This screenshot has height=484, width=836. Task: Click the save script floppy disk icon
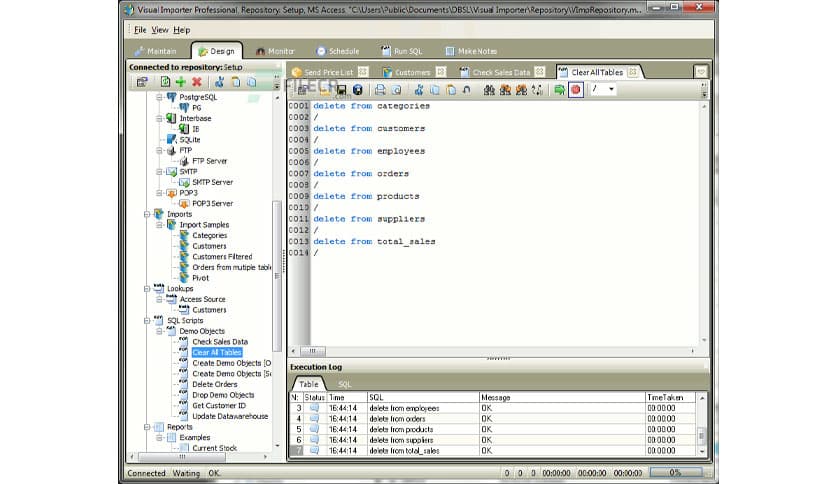tap(341, 90)
